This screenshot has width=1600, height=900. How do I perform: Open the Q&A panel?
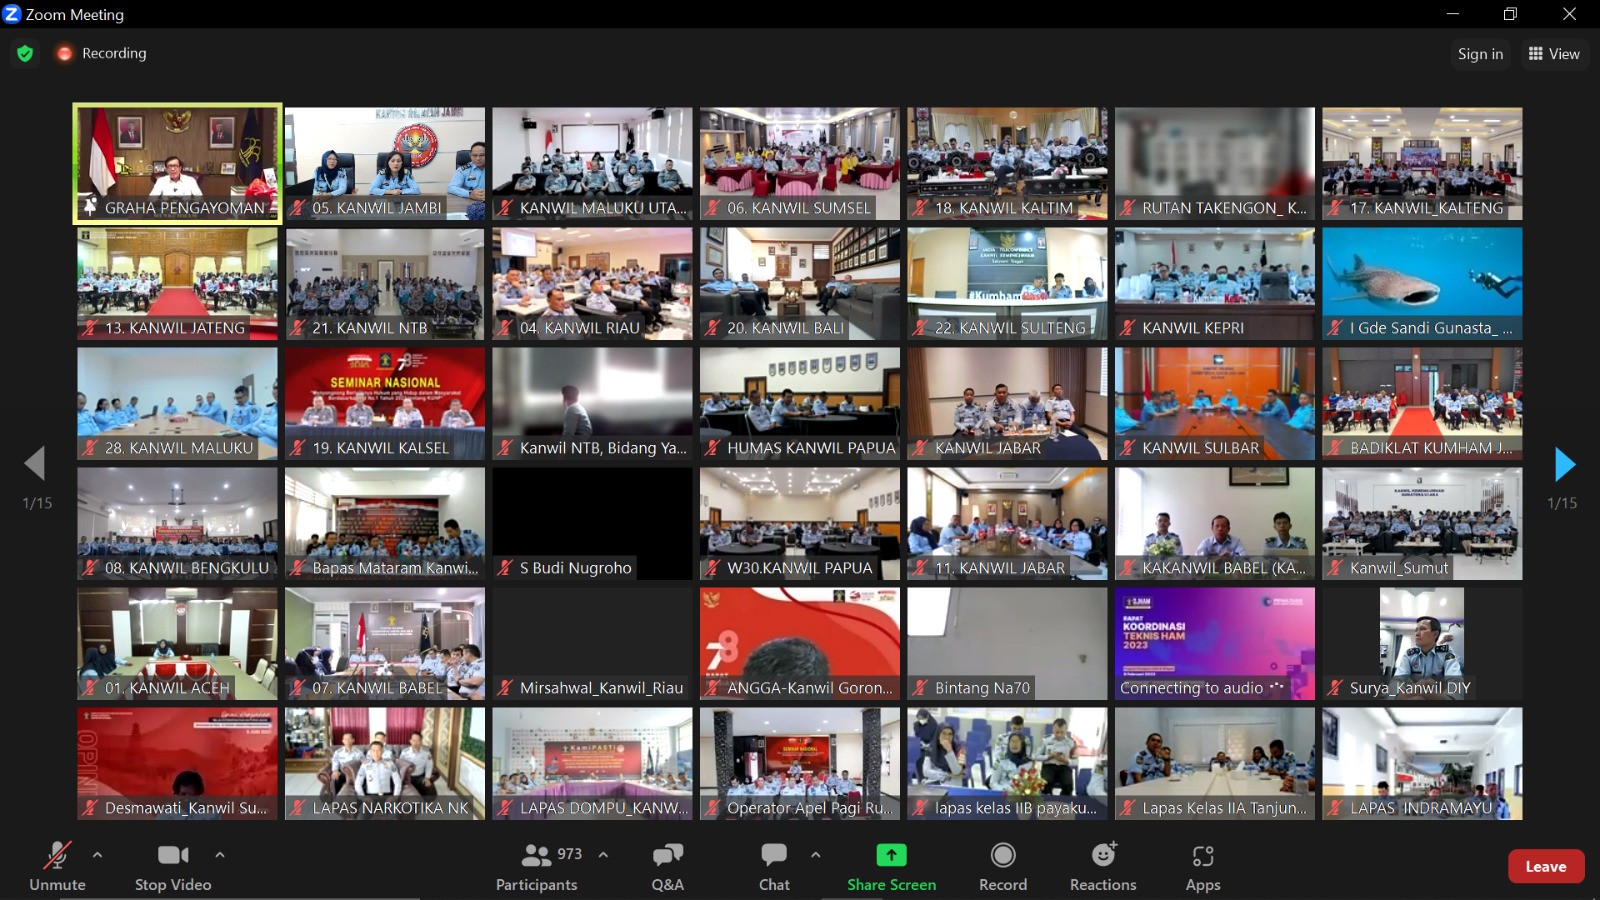pos(667,866)
